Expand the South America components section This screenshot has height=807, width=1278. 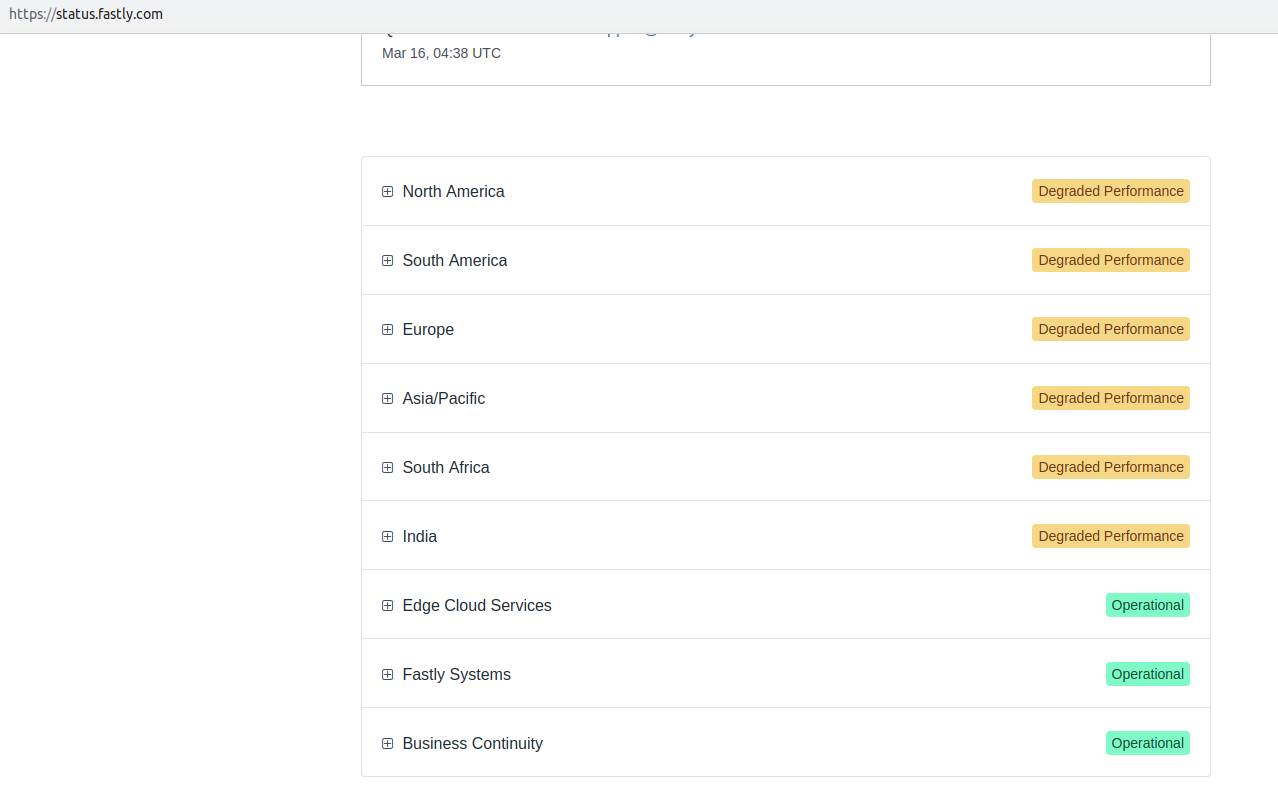[388, 260]
